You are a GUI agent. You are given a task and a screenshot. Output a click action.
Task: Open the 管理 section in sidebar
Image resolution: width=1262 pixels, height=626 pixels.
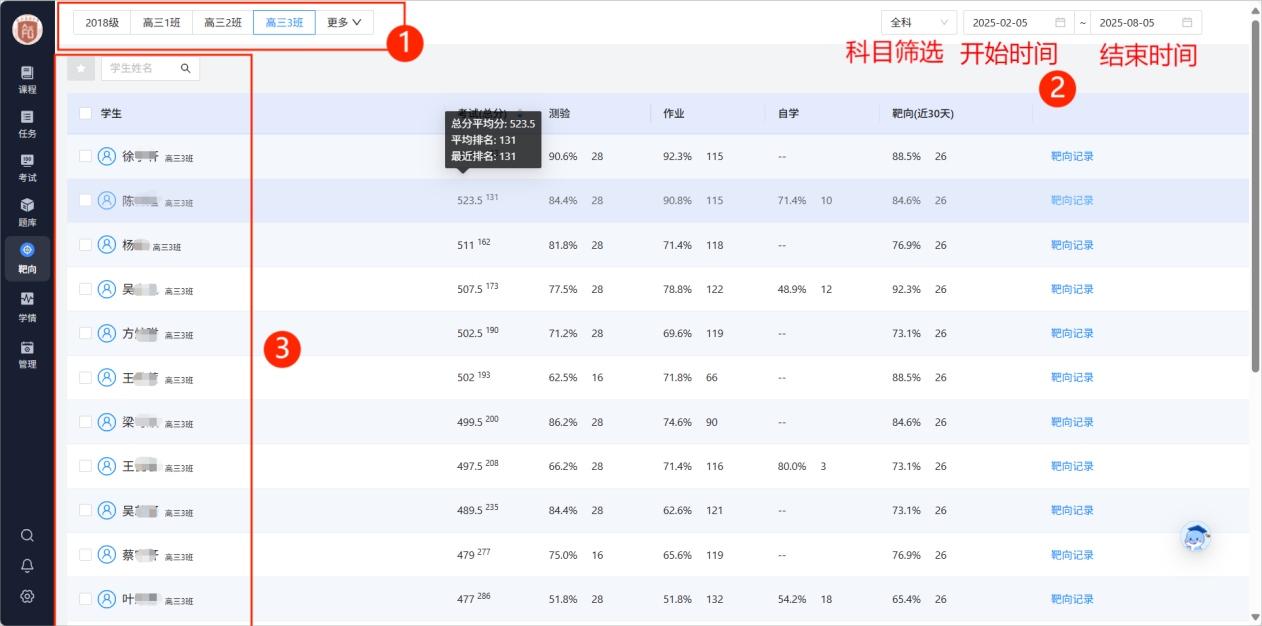tap(27, 354)
